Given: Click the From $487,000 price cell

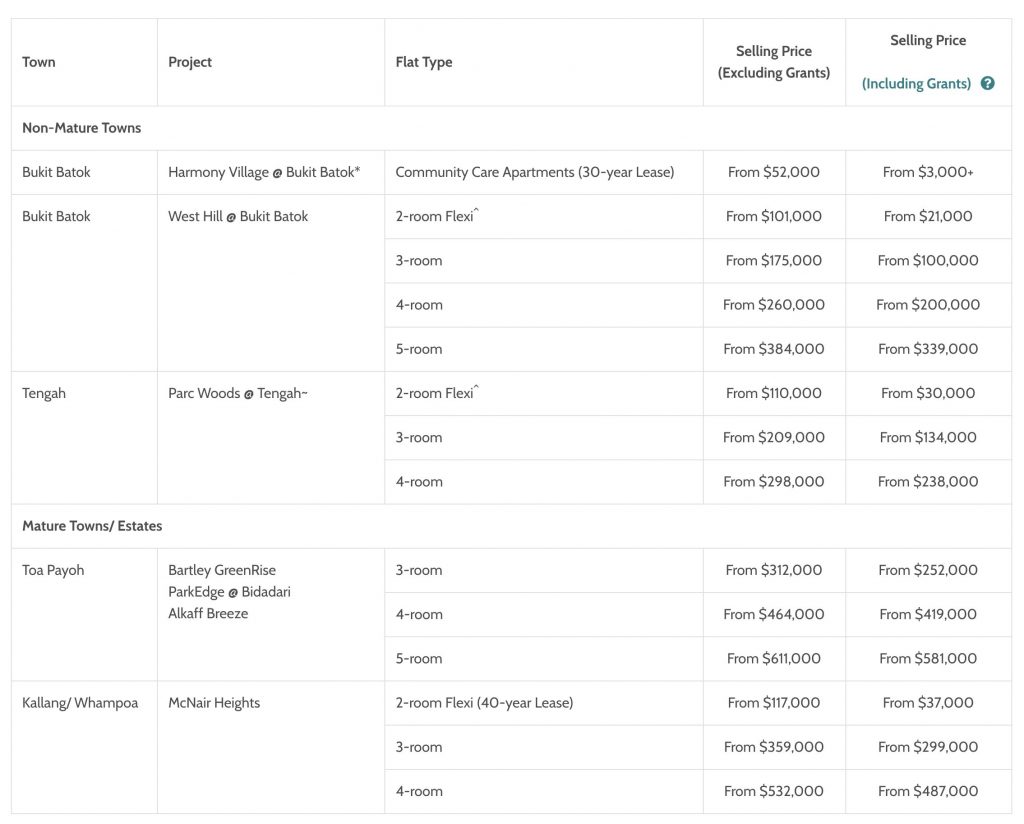Looking at the screenshot, I should (928, 791).
